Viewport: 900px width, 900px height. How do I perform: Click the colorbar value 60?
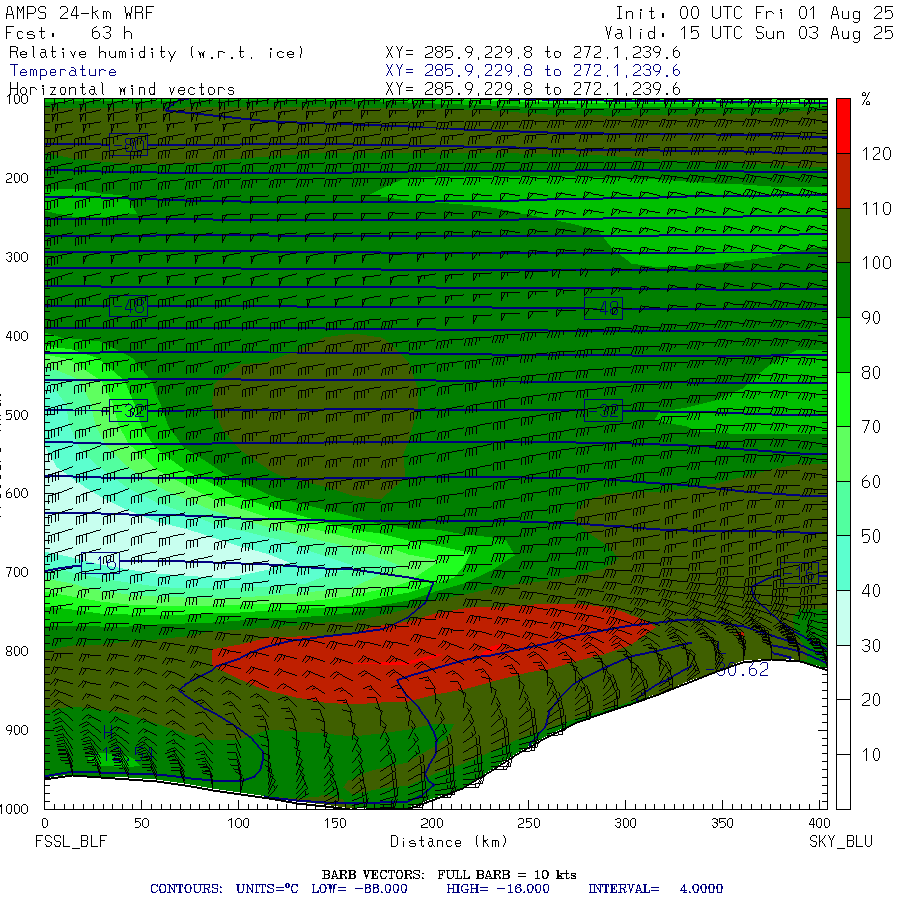(x=871, y=482)
